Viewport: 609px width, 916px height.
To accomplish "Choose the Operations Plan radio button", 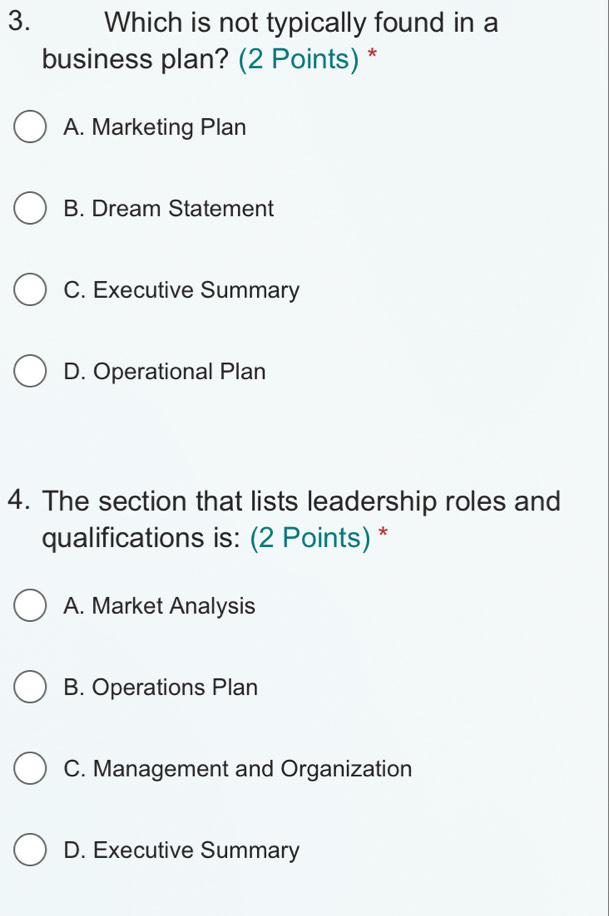I will [31, 688].
